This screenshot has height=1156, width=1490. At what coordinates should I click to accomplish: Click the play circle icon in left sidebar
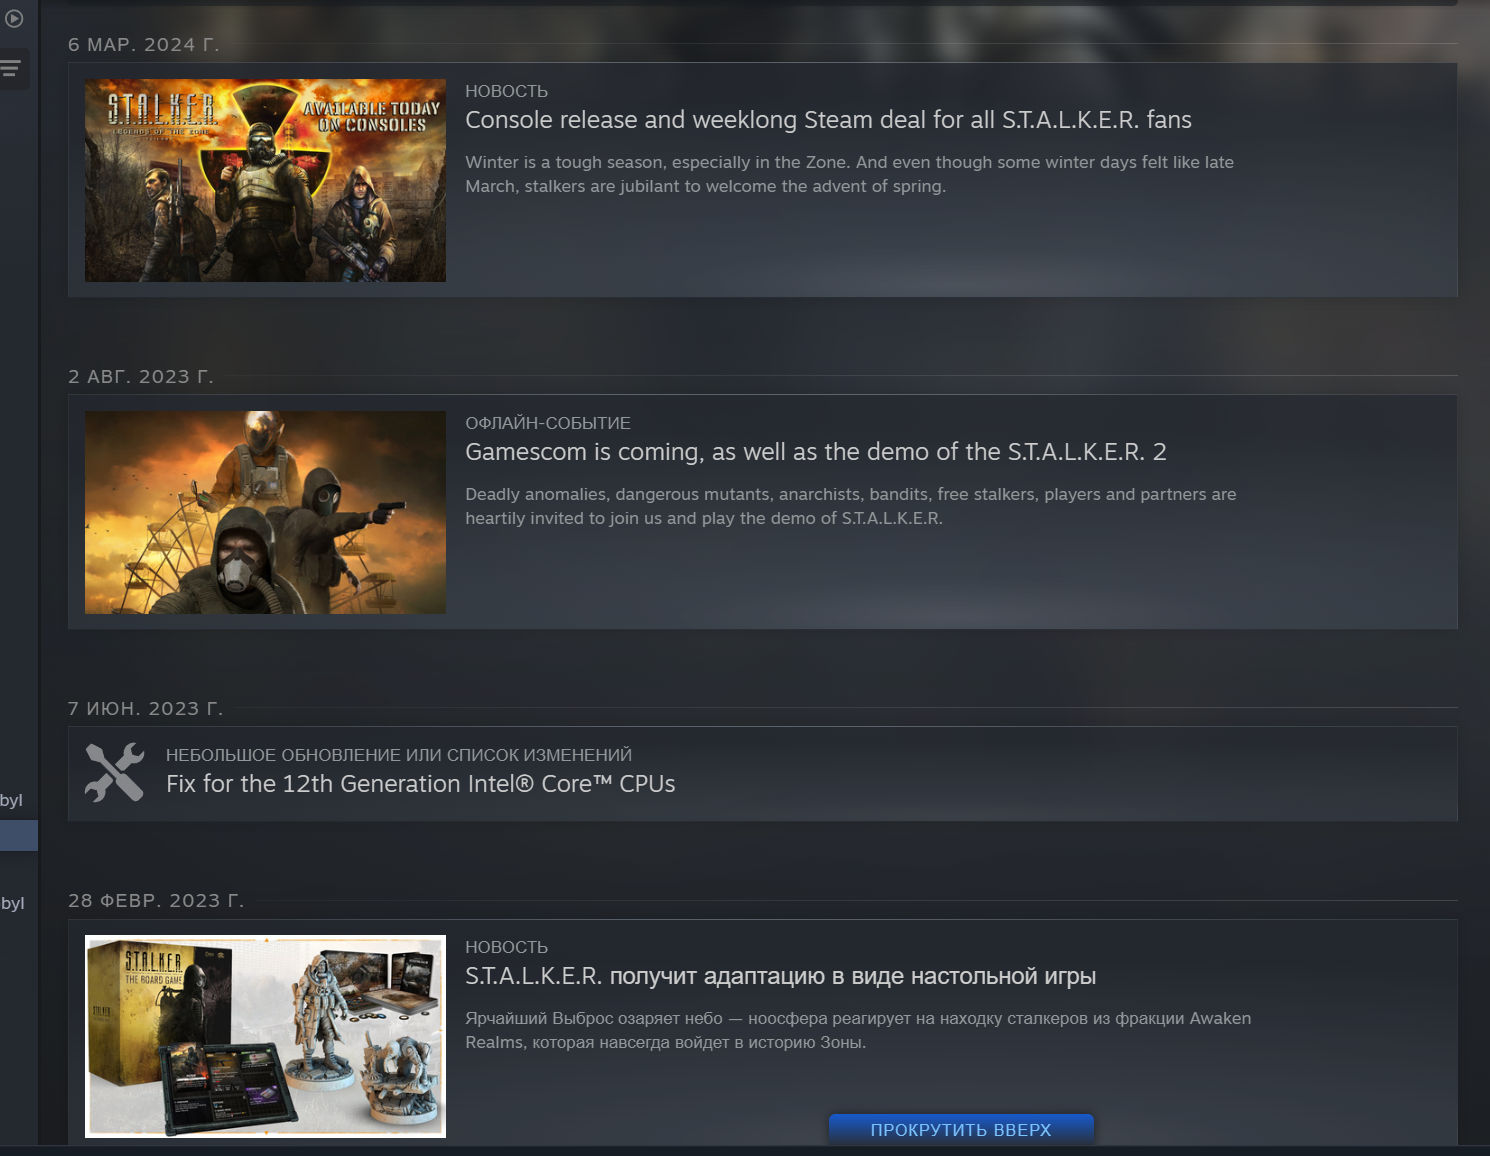click(14, 18)
